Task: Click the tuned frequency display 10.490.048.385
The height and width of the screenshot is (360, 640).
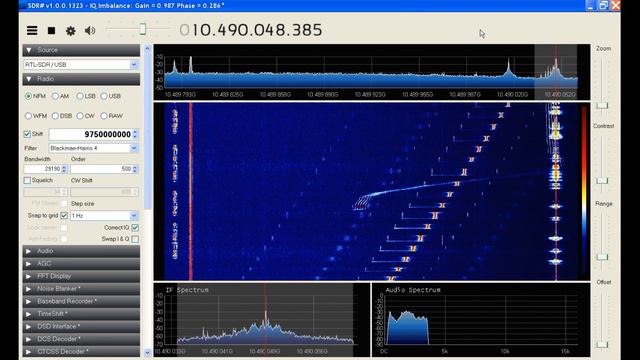Action: (251, 30)
